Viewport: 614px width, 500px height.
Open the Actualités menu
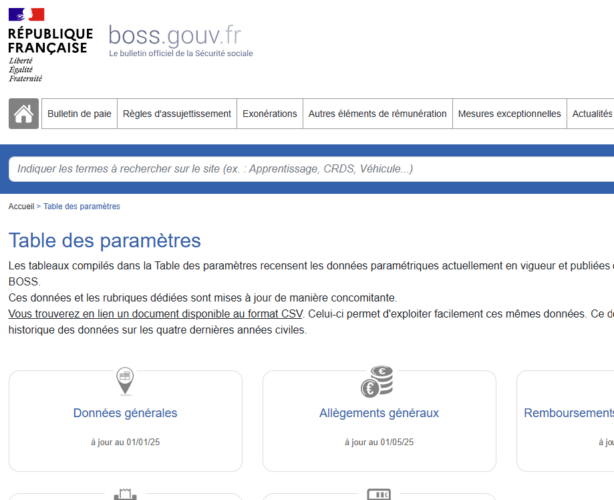tap(591, 114)
